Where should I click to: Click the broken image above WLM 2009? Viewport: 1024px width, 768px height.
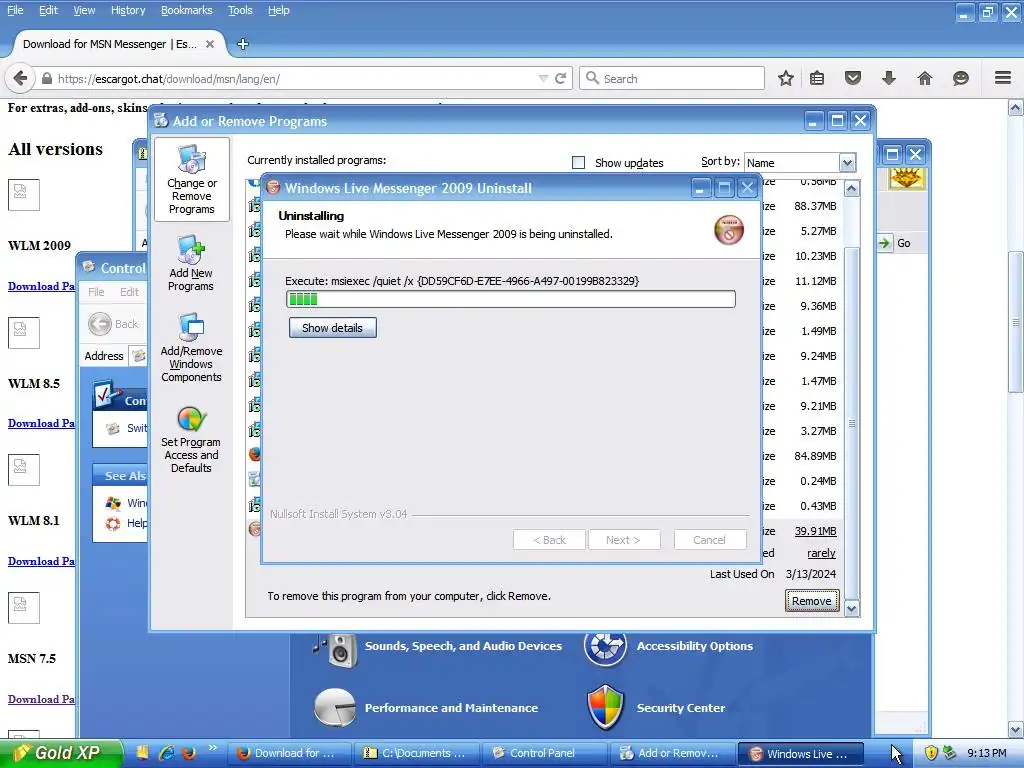24,195
